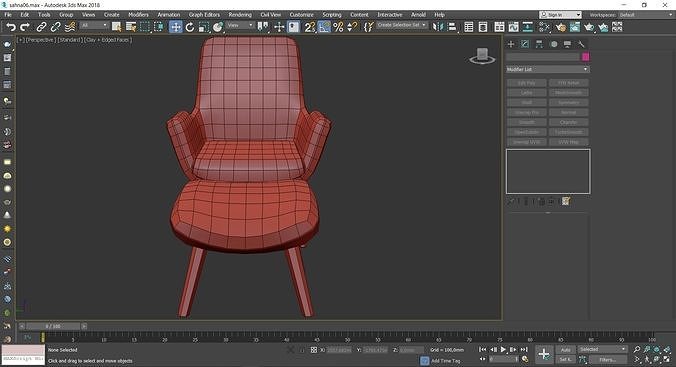Screen dimensions: 676x367
Task: Open the Create Selection Set dropdown
Action: (x=401, y=25)
